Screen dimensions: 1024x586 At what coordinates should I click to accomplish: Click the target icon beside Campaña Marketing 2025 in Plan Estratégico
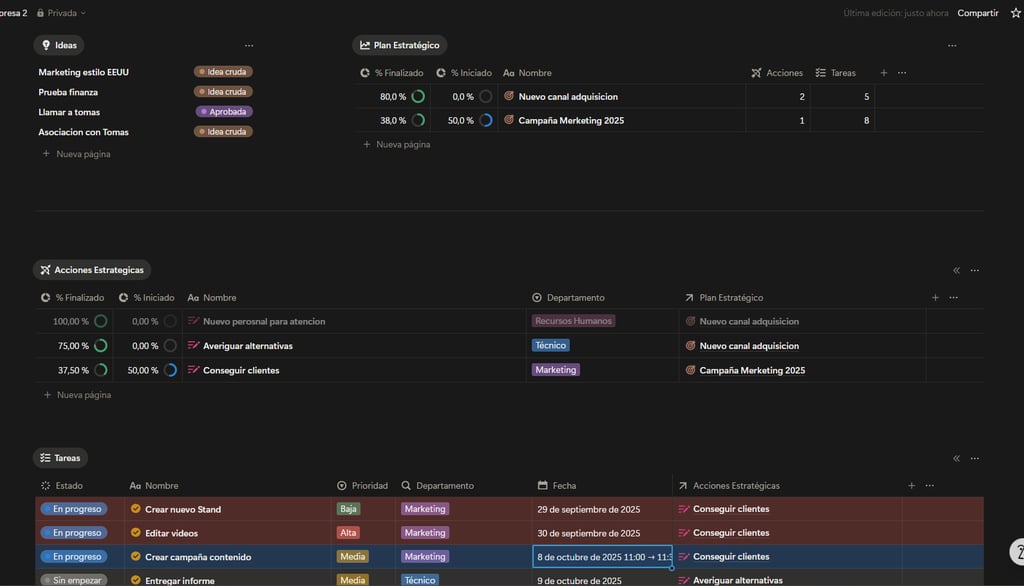[x=509, y=120]
